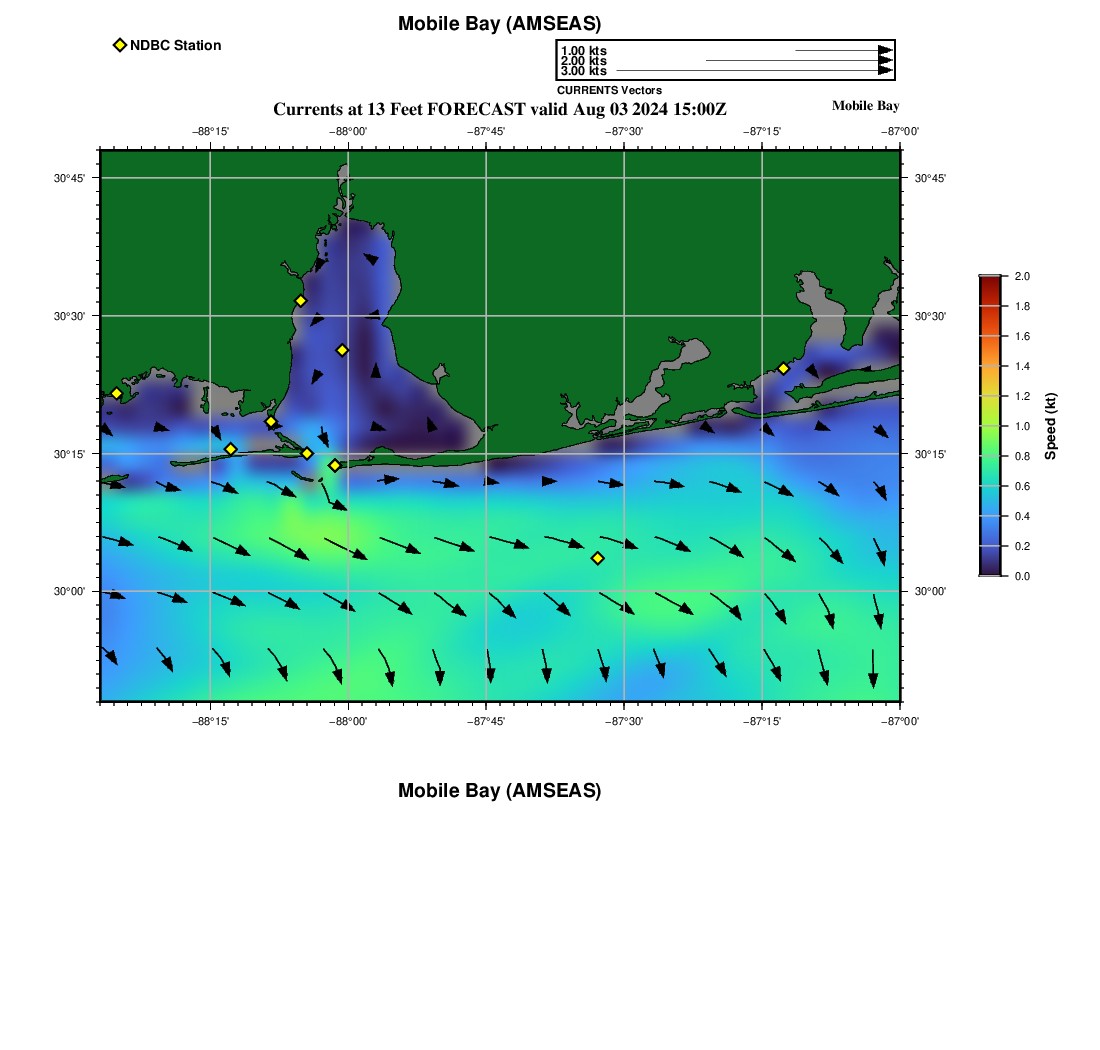Screen dimensions: 1100x1050
Task: Select the station diamond in central Mobile Bay
Action: tap(342, 350)
